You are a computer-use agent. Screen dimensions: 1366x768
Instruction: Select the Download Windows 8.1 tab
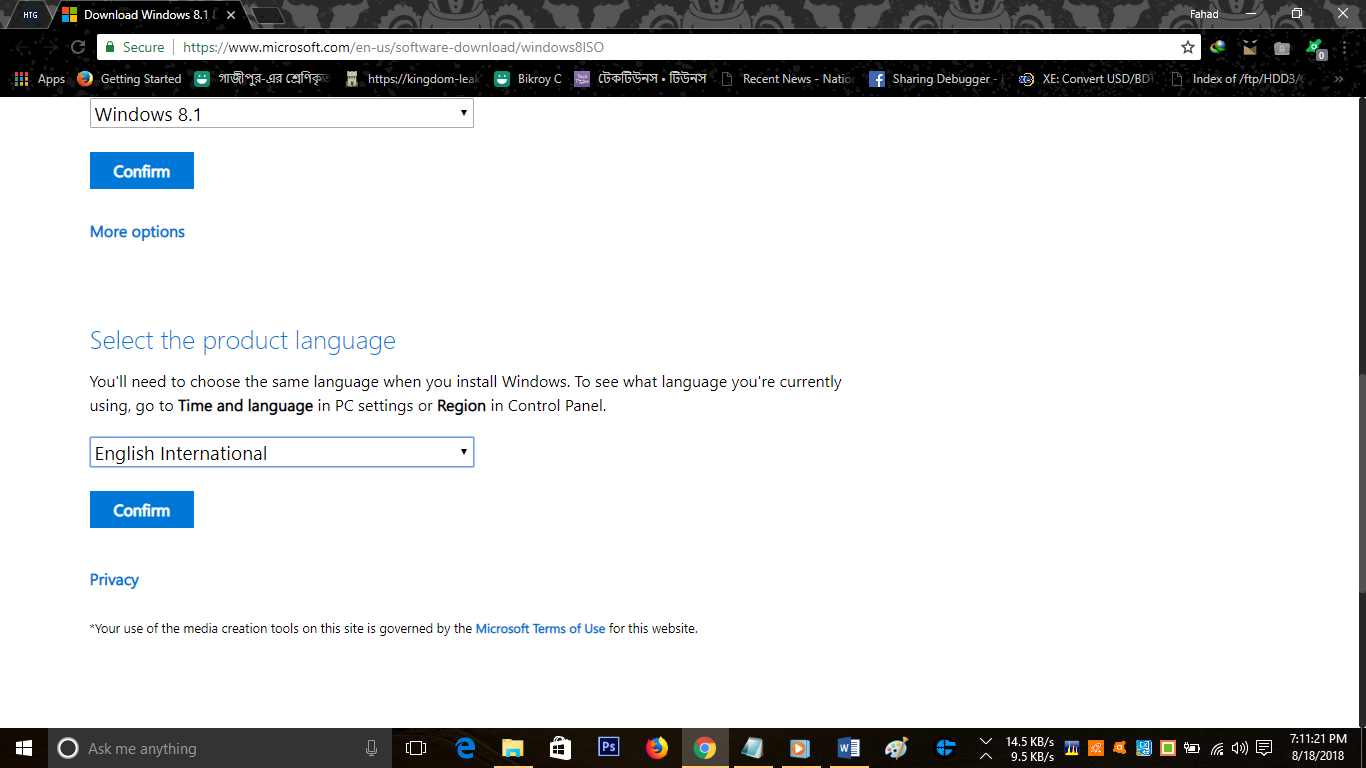[146, 15]
